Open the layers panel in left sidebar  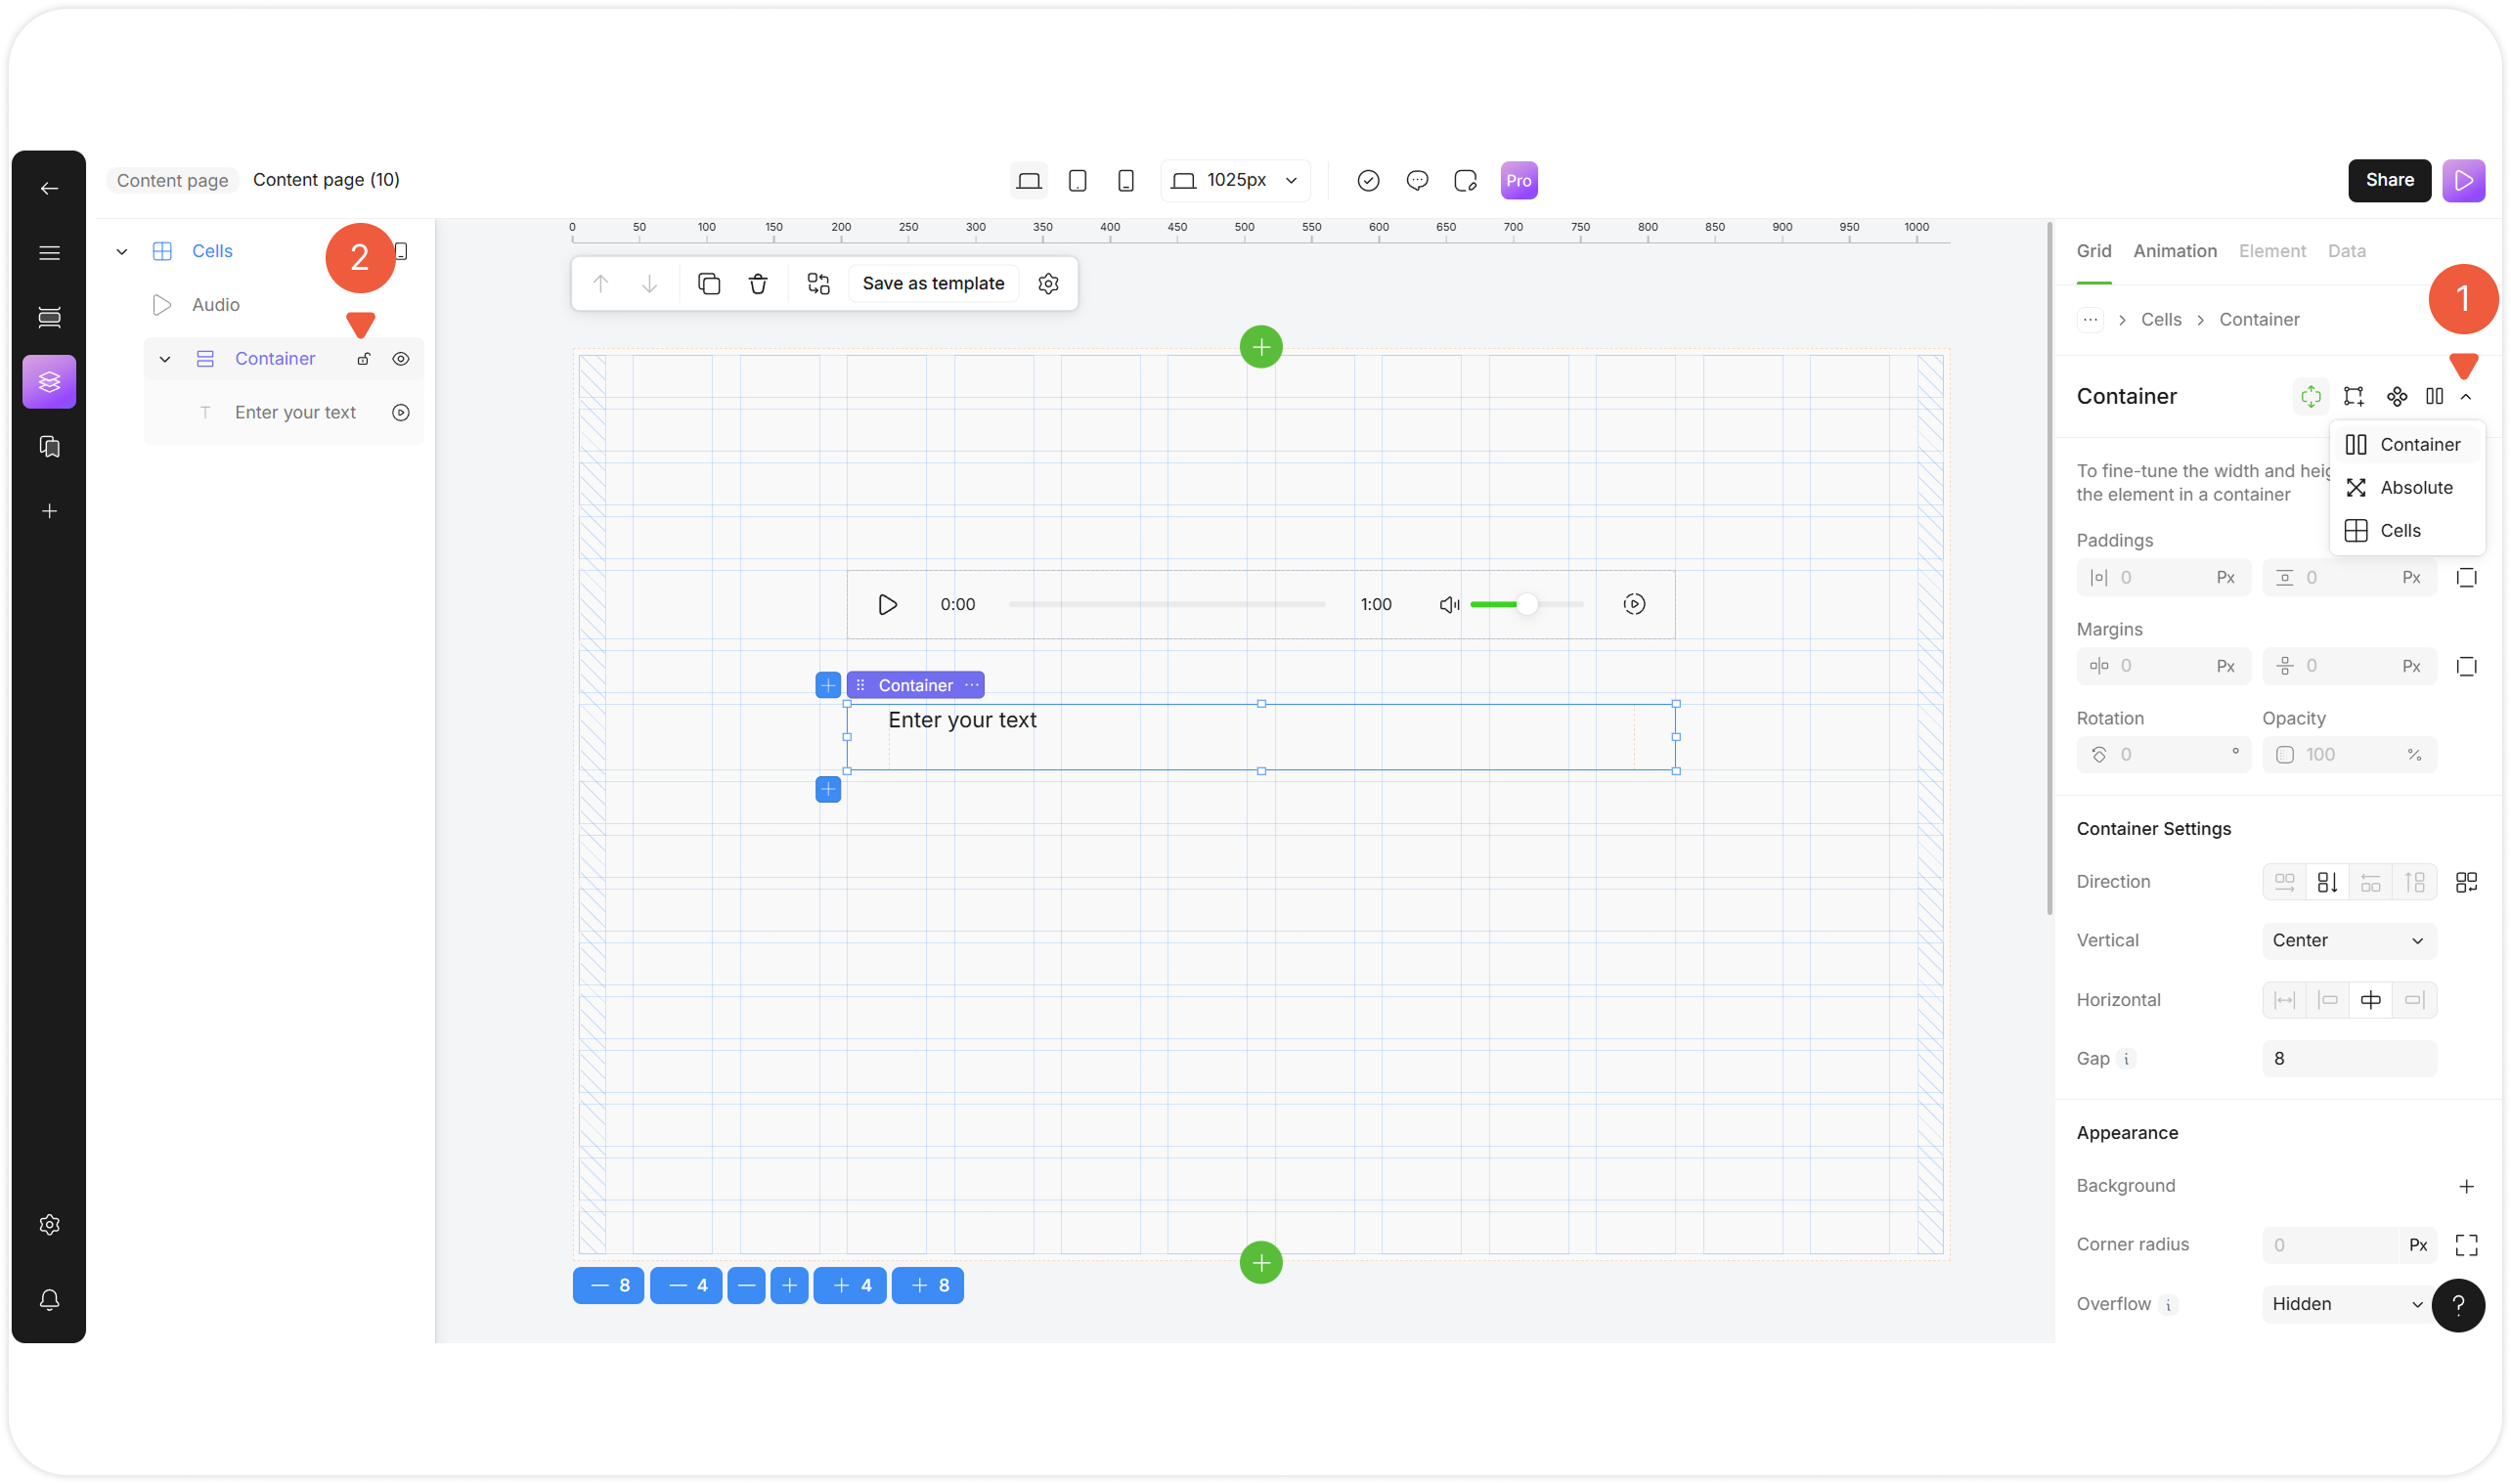pyautogui.click(x=49, y=382)
